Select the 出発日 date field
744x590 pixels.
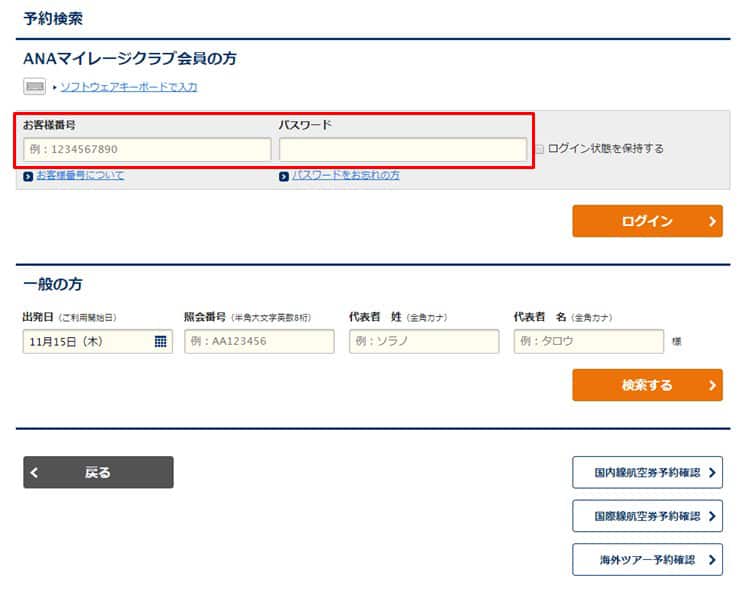click(x=85, y=342)
